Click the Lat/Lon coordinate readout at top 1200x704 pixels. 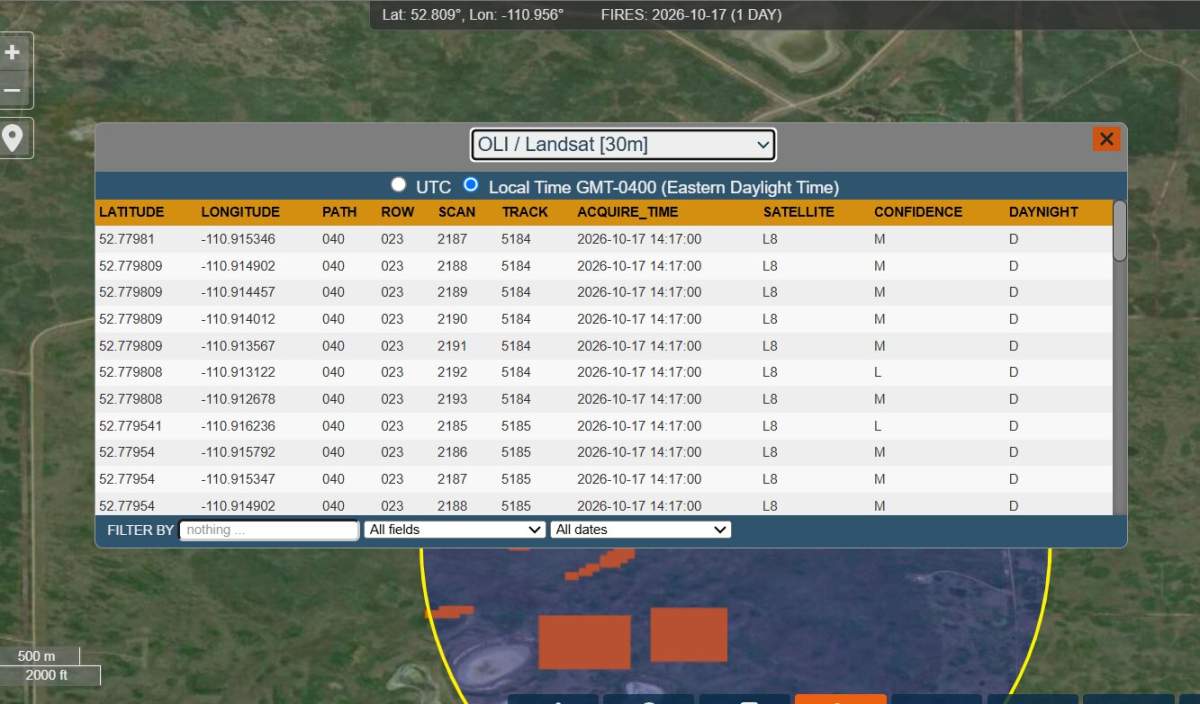tap(473, 15)
